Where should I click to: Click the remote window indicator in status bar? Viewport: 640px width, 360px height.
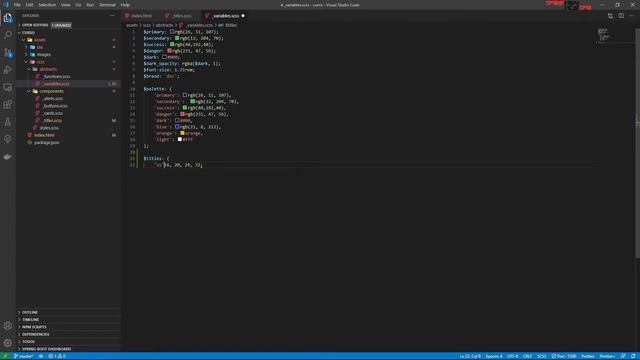(5, 356)
